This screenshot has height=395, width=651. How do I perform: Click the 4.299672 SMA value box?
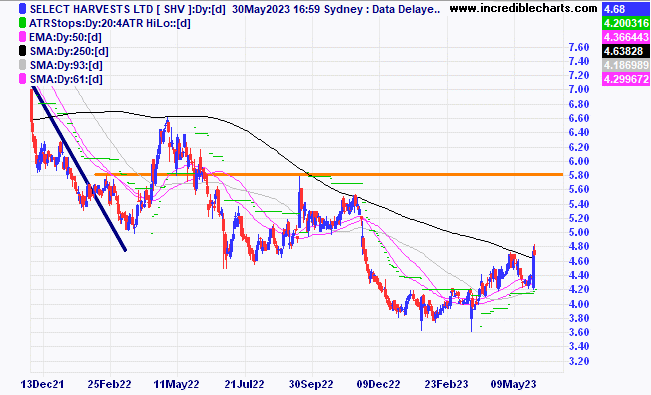coord(626,79)
